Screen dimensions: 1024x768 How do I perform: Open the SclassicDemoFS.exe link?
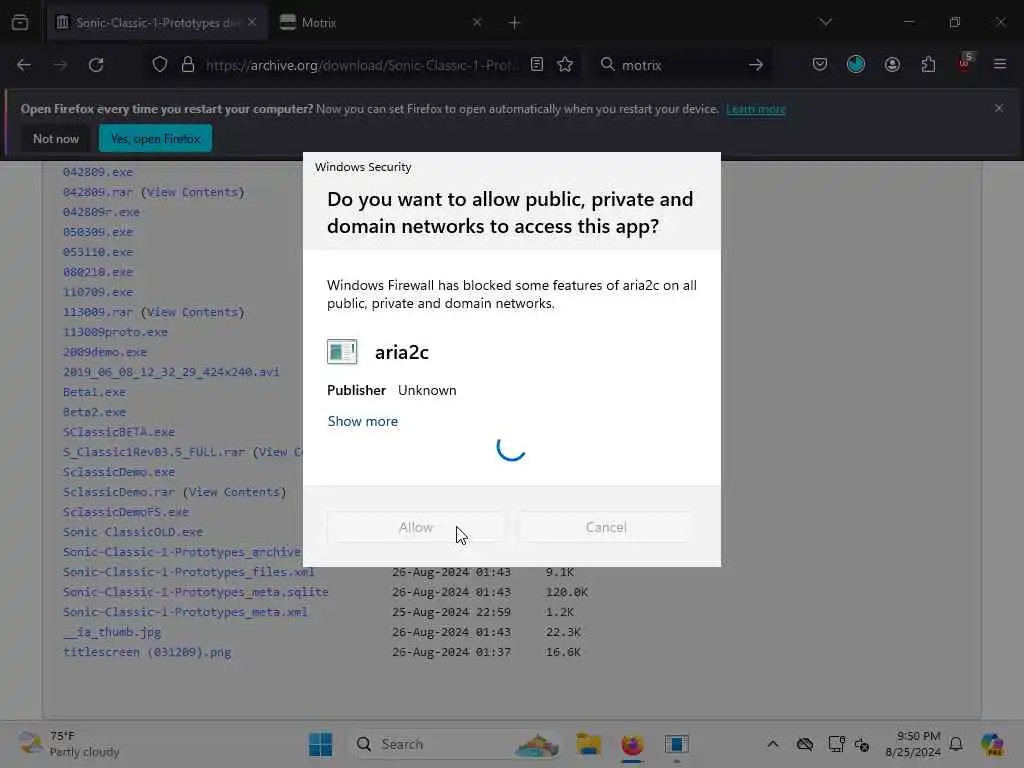coord(126,512)
